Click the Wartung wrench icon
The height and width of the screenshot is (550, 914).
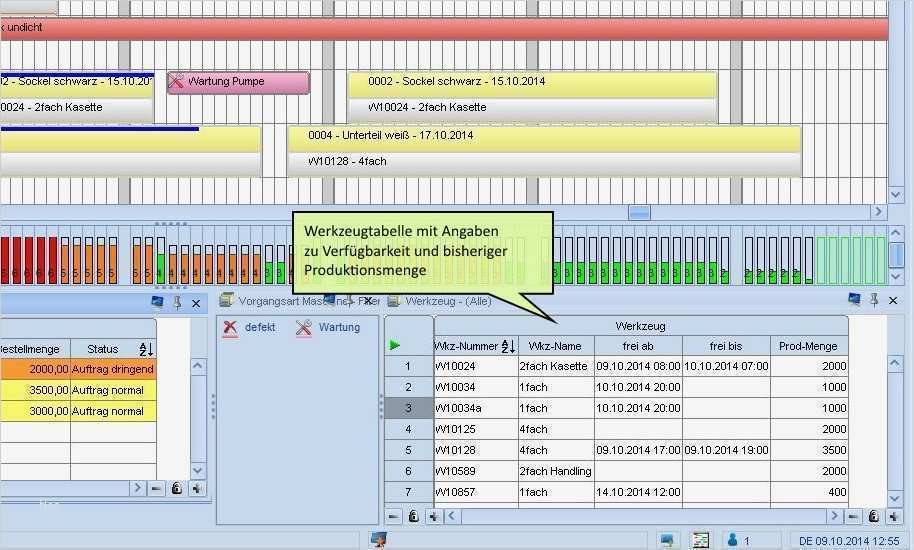click(x=304, y=328)
